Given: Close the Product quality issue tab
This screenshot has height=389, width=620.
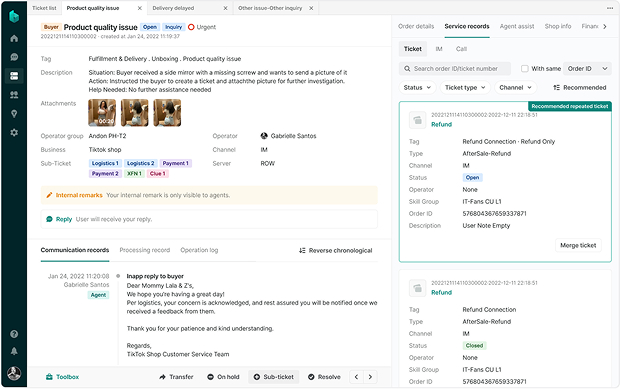Looking at the screenshot, I should tap(140, 8).
